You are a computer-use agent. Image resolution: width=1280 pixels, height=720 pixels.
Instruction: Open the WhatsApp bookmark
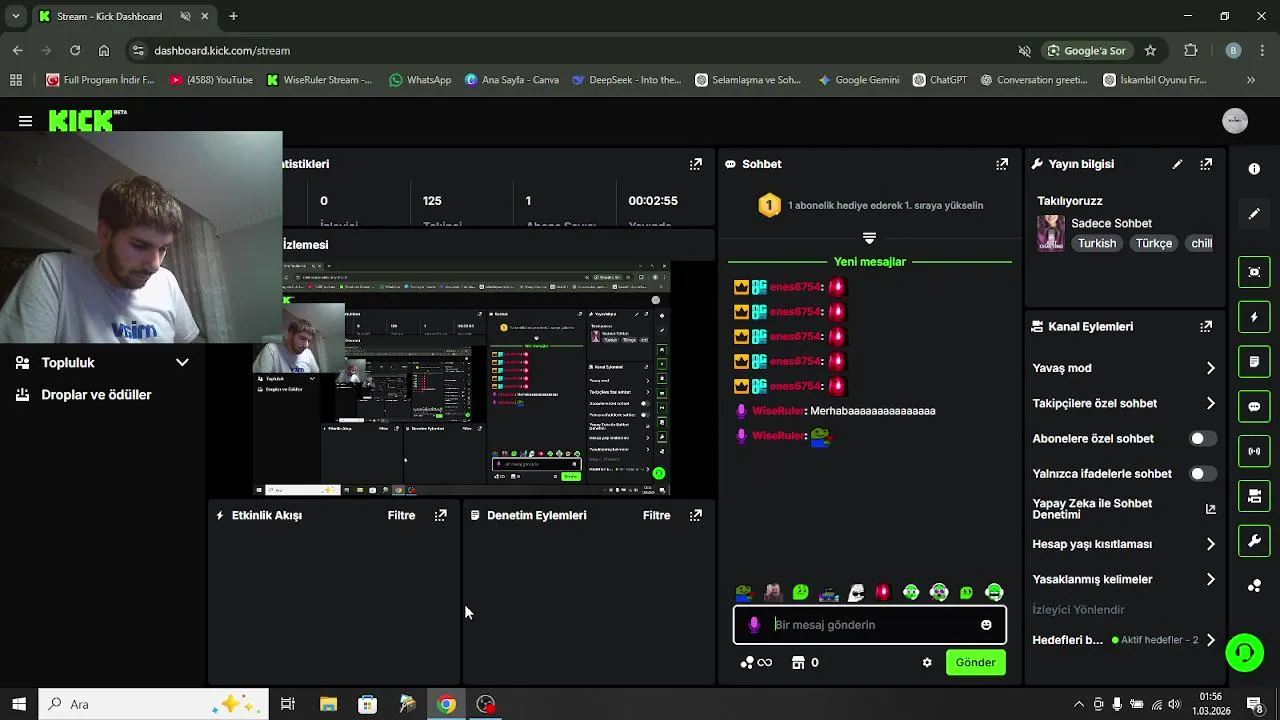[420, 80]
